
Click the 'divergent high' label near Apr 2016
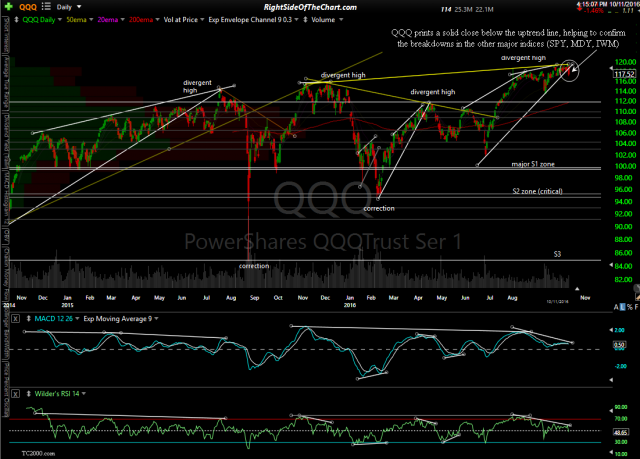coord(433,92)
